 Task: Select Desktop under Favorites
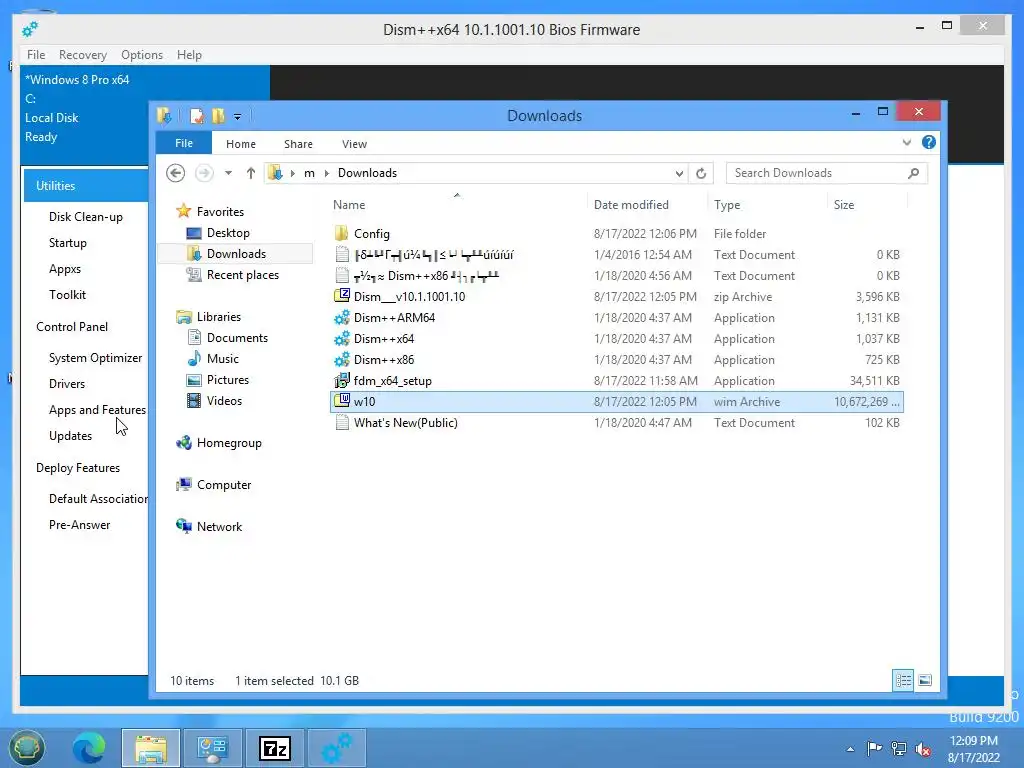click(228, 232)
